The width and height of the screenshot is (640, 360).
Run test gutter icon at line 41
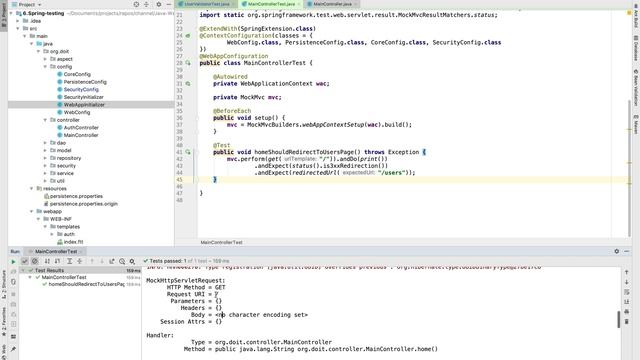[x=188, y=152]
